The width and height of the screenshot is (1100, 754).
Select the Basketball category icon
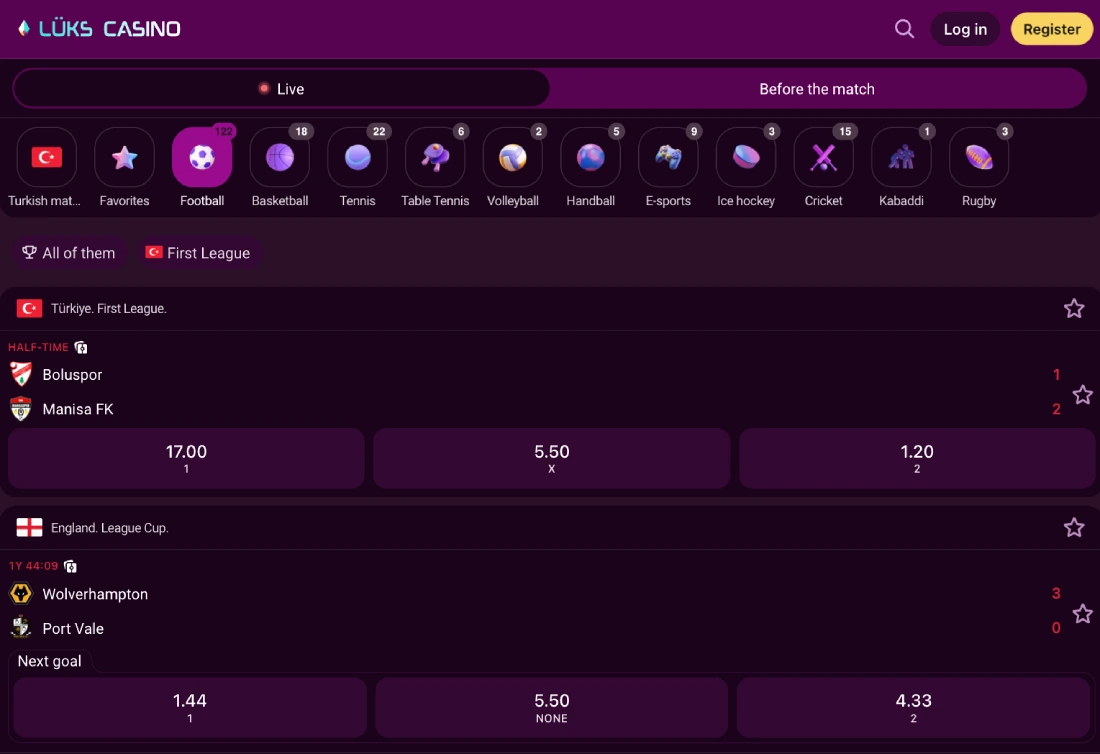[280, 157]
